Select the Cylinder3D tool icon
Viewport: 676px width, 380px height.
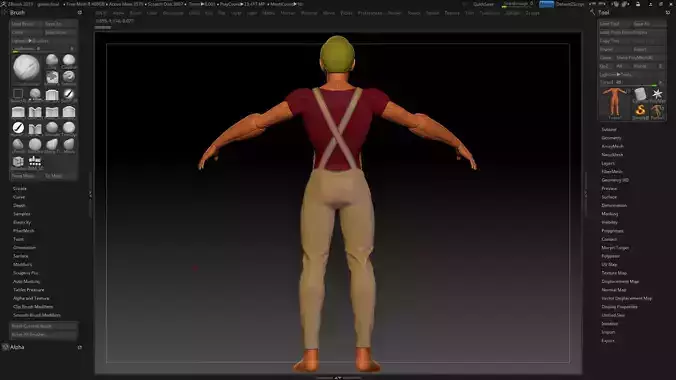640,95
